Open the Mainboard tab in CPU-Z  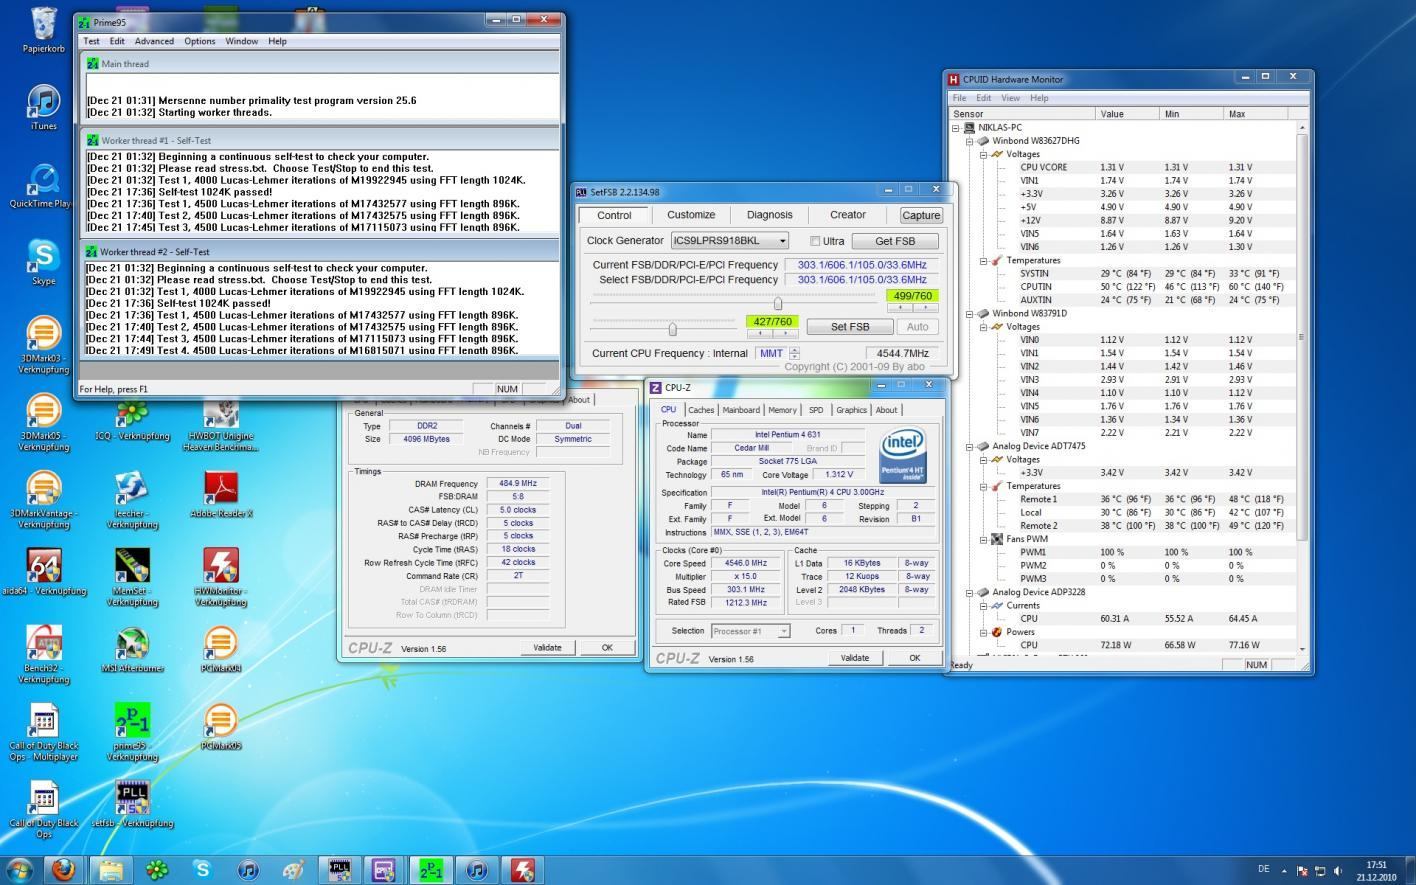tap(741, 410)
